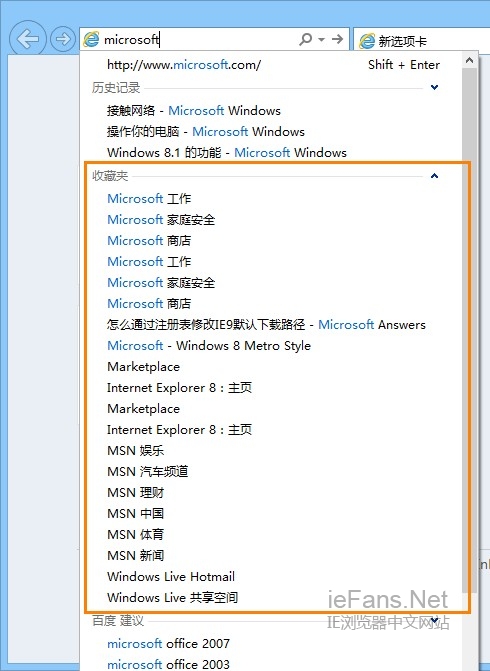Click the Forward navigation arrow button
Screen dimensions: 490x671
point(63,40)
